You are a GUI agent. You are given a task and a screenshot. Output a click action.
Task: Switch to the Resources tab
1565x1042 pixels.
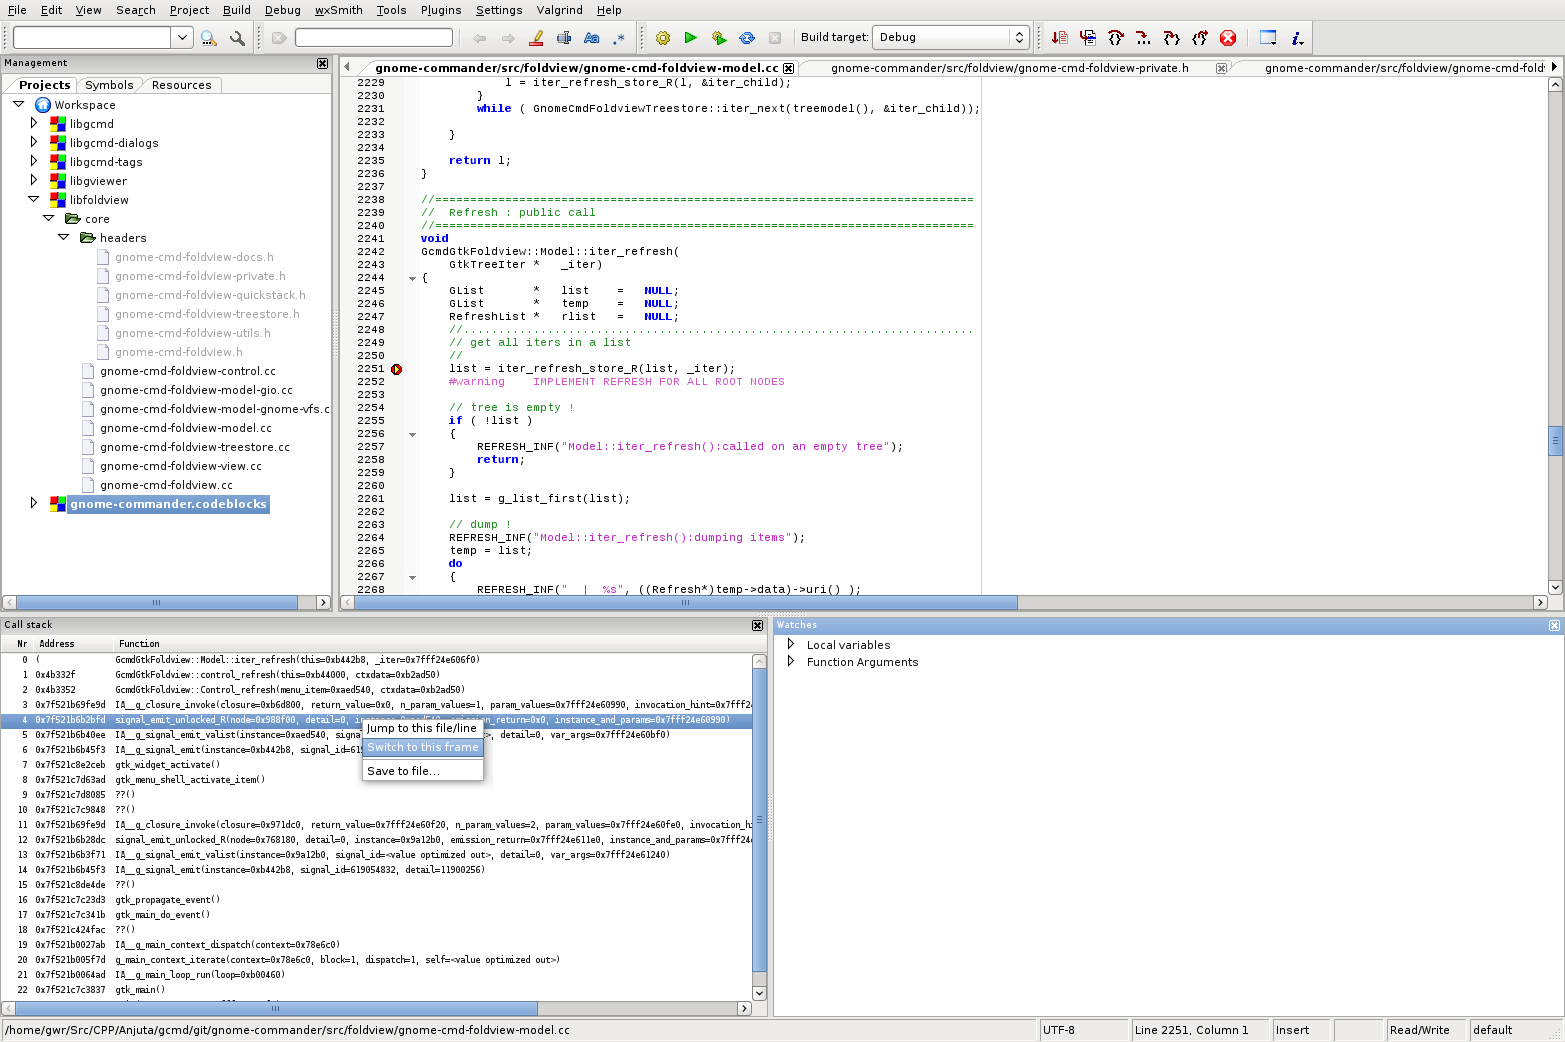pyautogui.click(x=181, y=85)
